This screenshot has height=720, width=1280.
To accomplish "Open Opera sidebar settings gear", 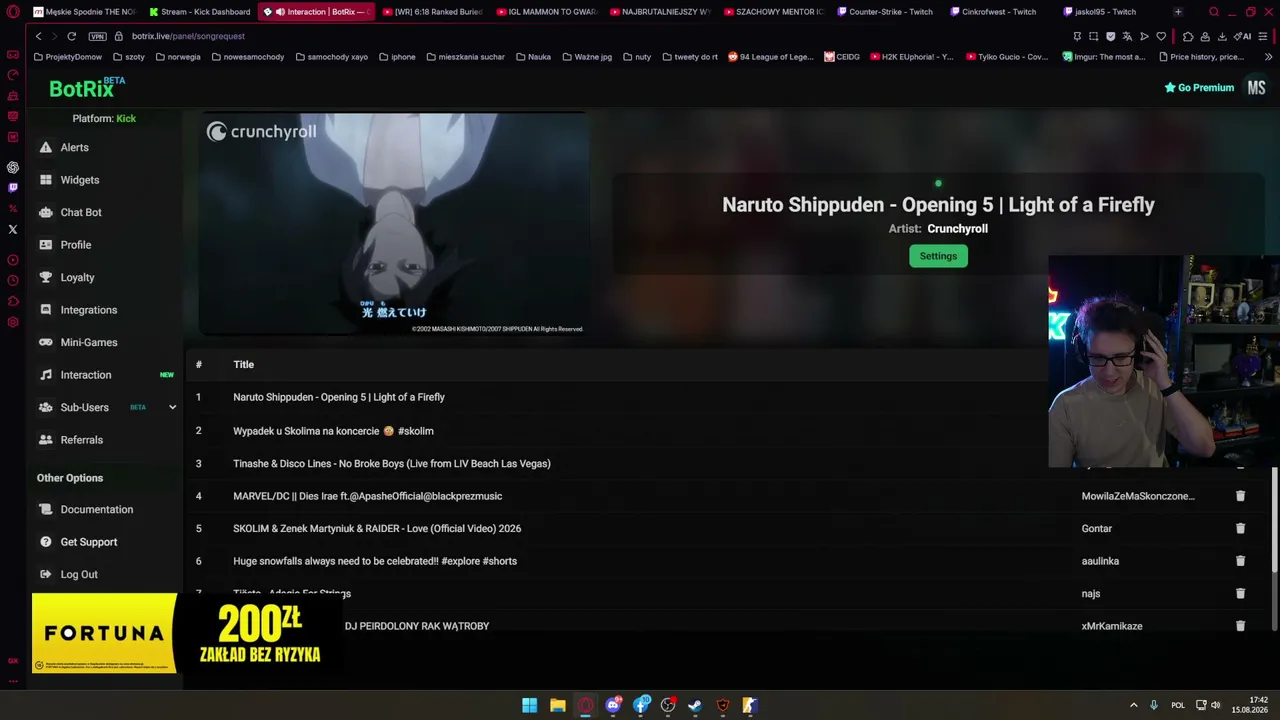I will coord(13,322).
